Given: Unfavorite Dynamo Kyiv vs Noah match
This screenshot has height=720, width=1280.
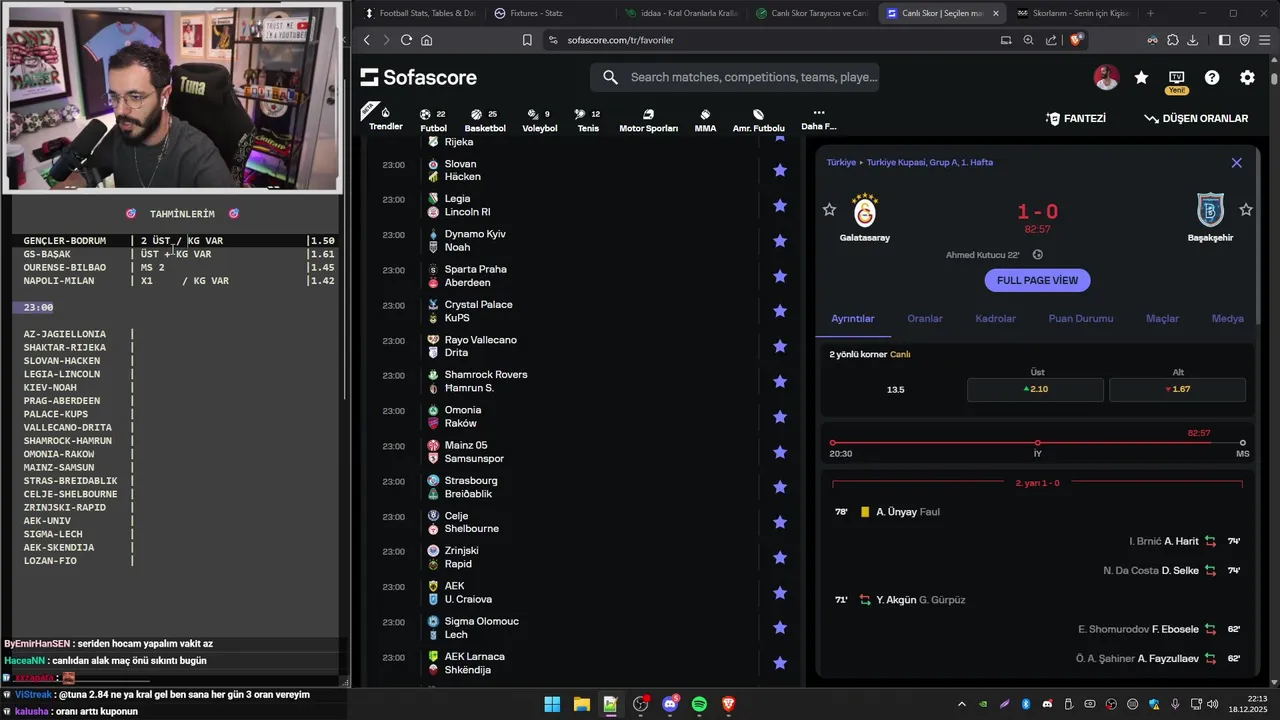Looking at the screenshot, I should 780,241.
